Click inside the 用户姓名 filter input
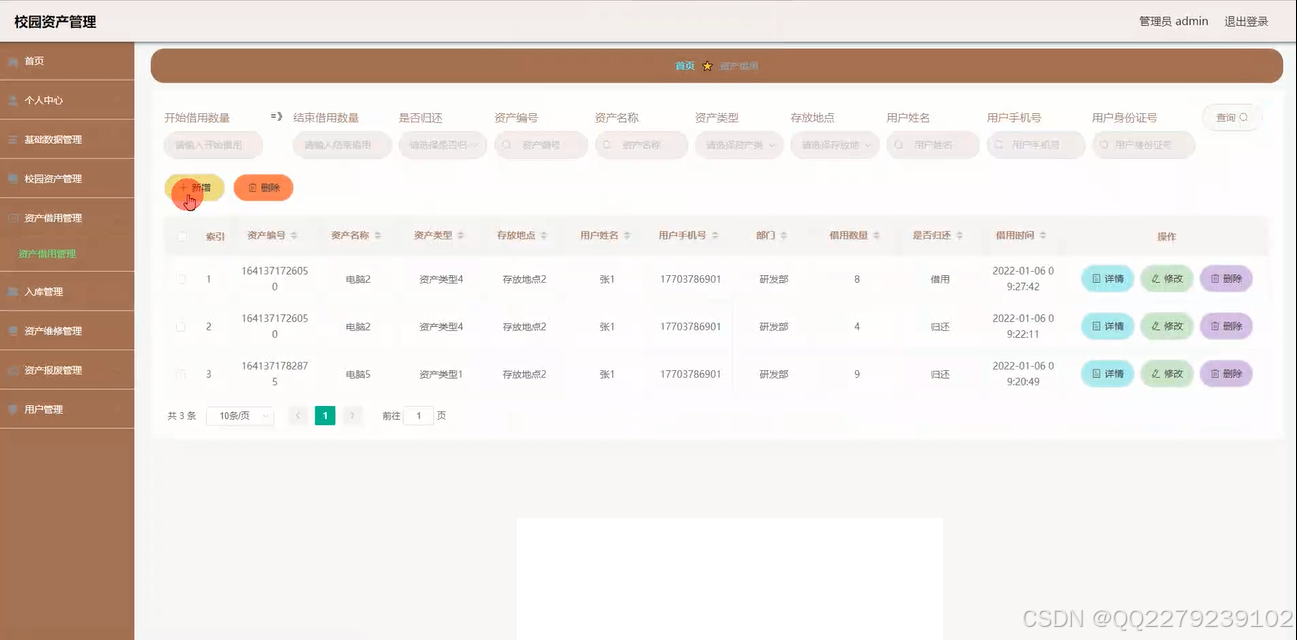1297x640 pixels. coord(932,144)
